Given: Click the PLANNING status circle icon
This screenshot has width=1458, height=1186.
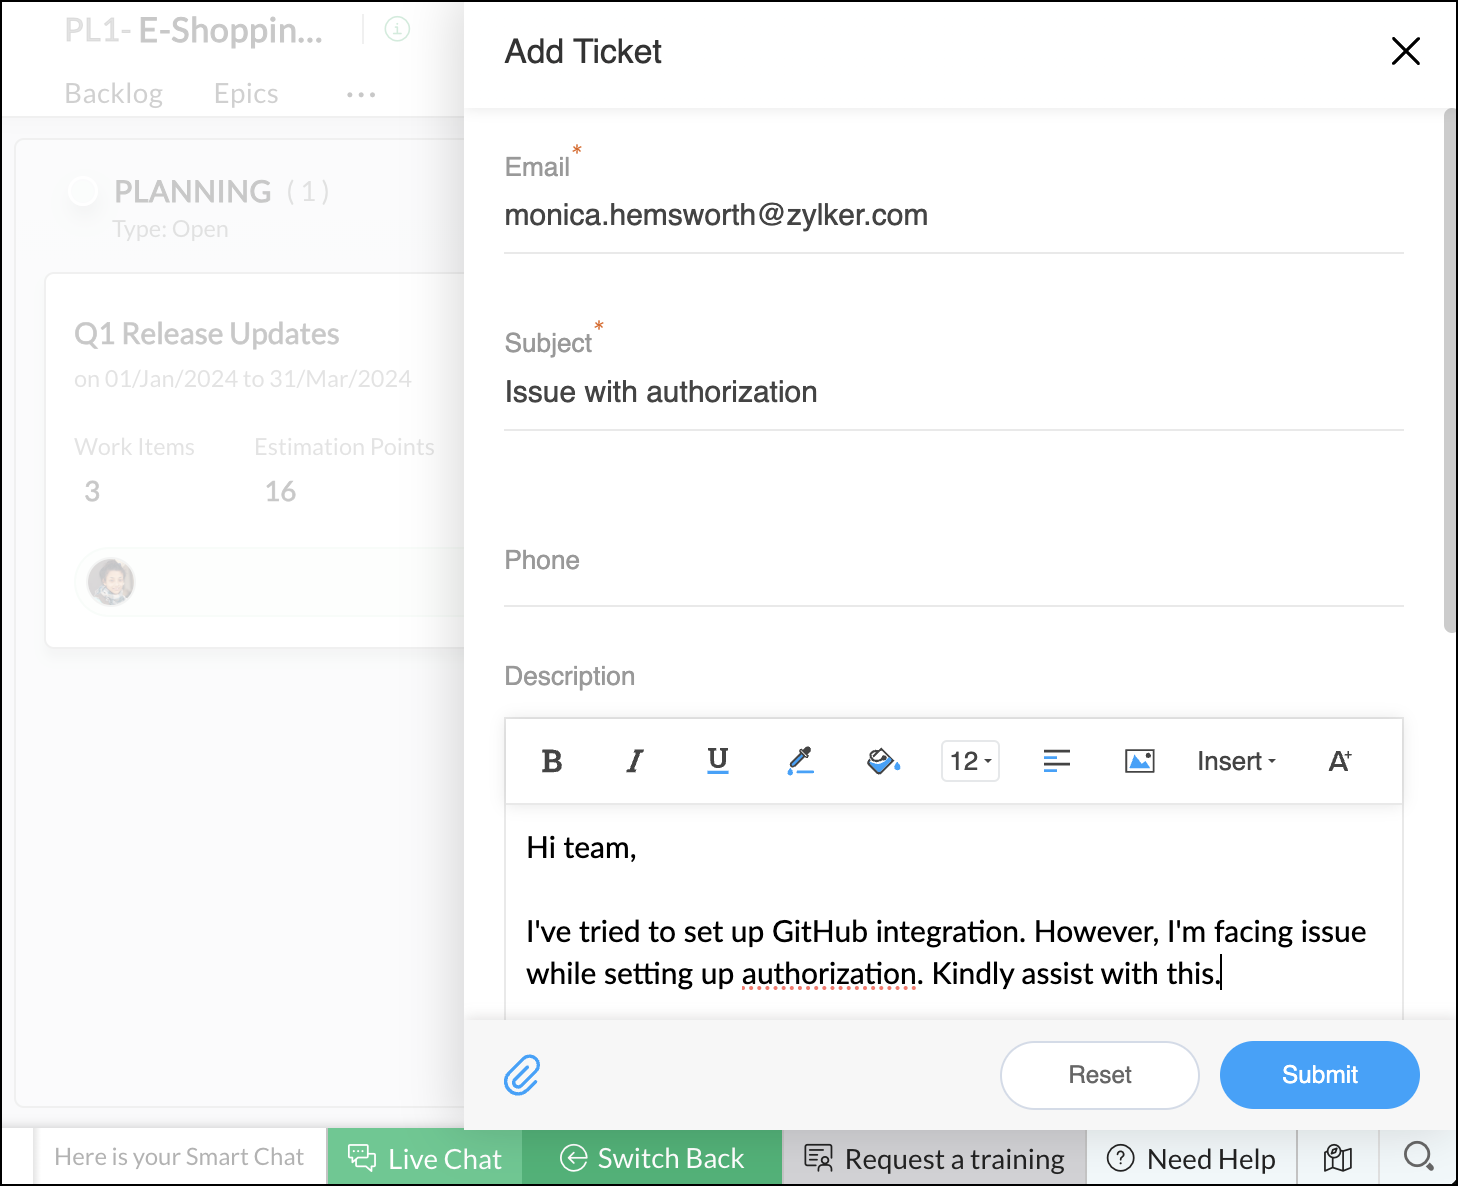Looking at the screenshot, I should pos(83,190).
